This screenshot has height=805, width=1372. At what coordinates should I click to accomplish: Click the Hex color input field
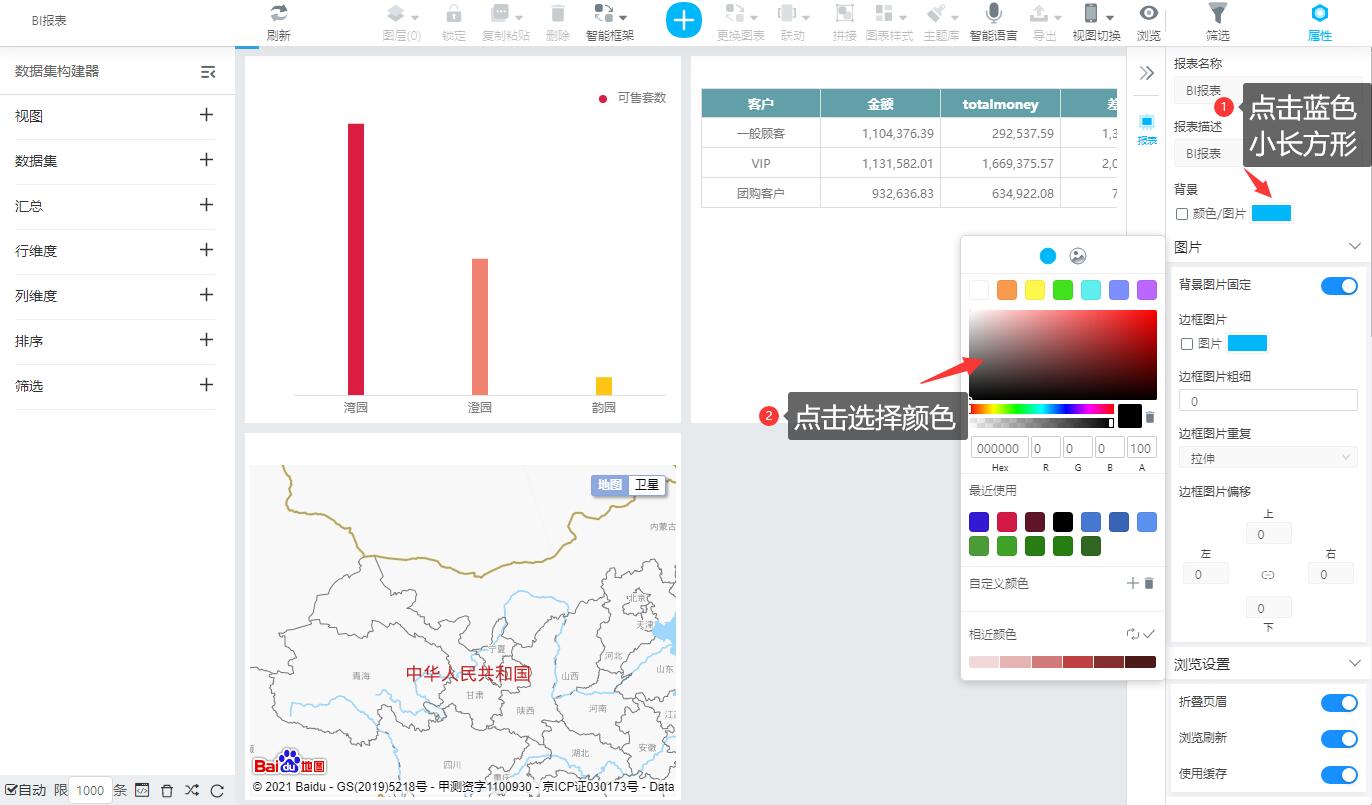[x=999, y=448]
